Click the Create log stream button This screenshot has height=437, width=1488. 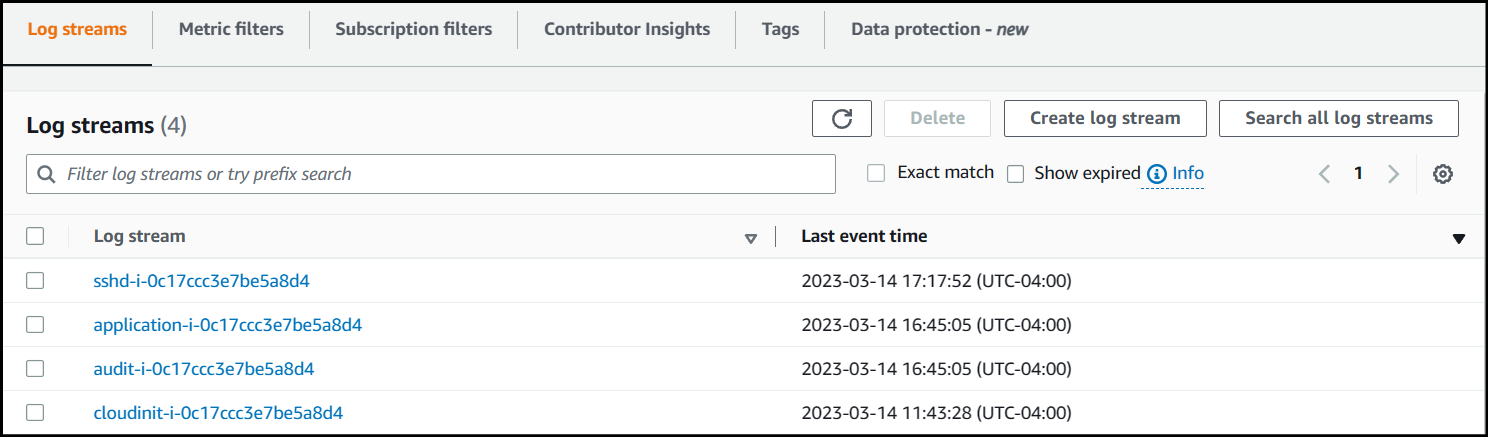pos(1105,118)
